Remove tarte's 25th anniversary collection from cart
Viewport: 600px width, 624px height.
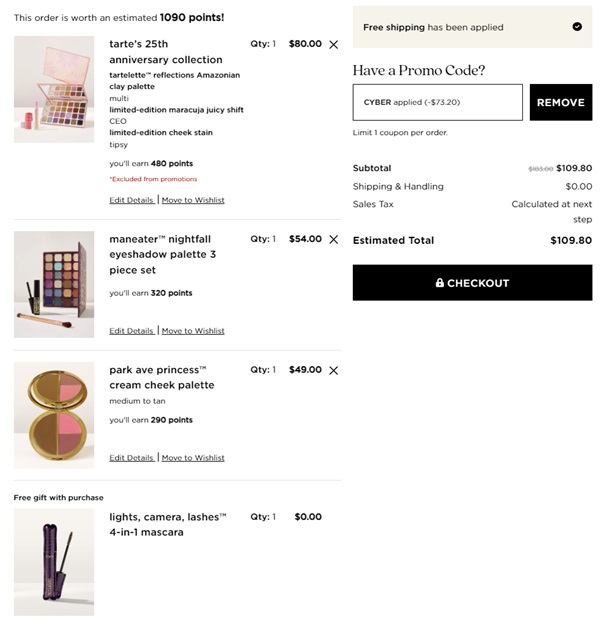[x=333, y=45]
